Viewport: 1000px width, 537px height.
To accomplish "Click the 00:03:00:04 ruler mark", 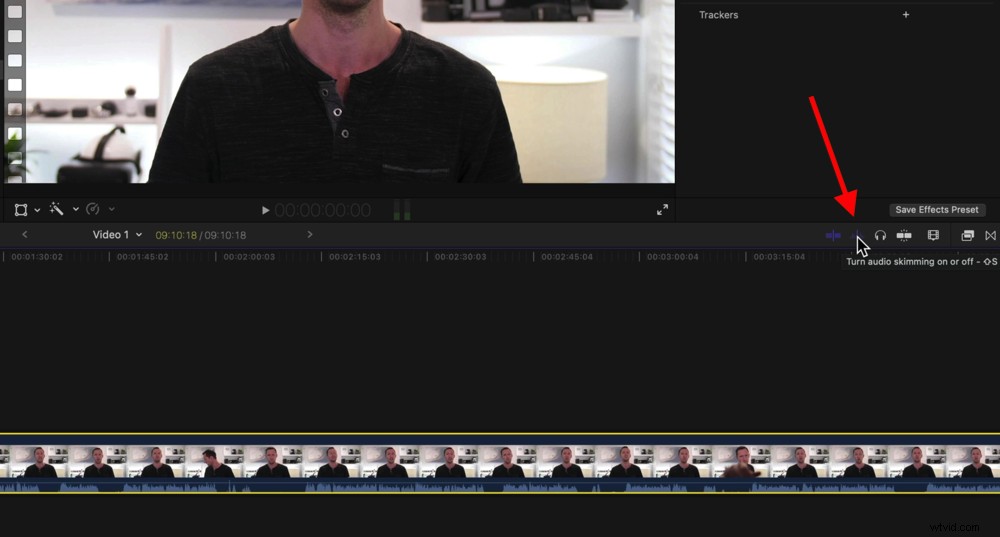I will point(673,256).
